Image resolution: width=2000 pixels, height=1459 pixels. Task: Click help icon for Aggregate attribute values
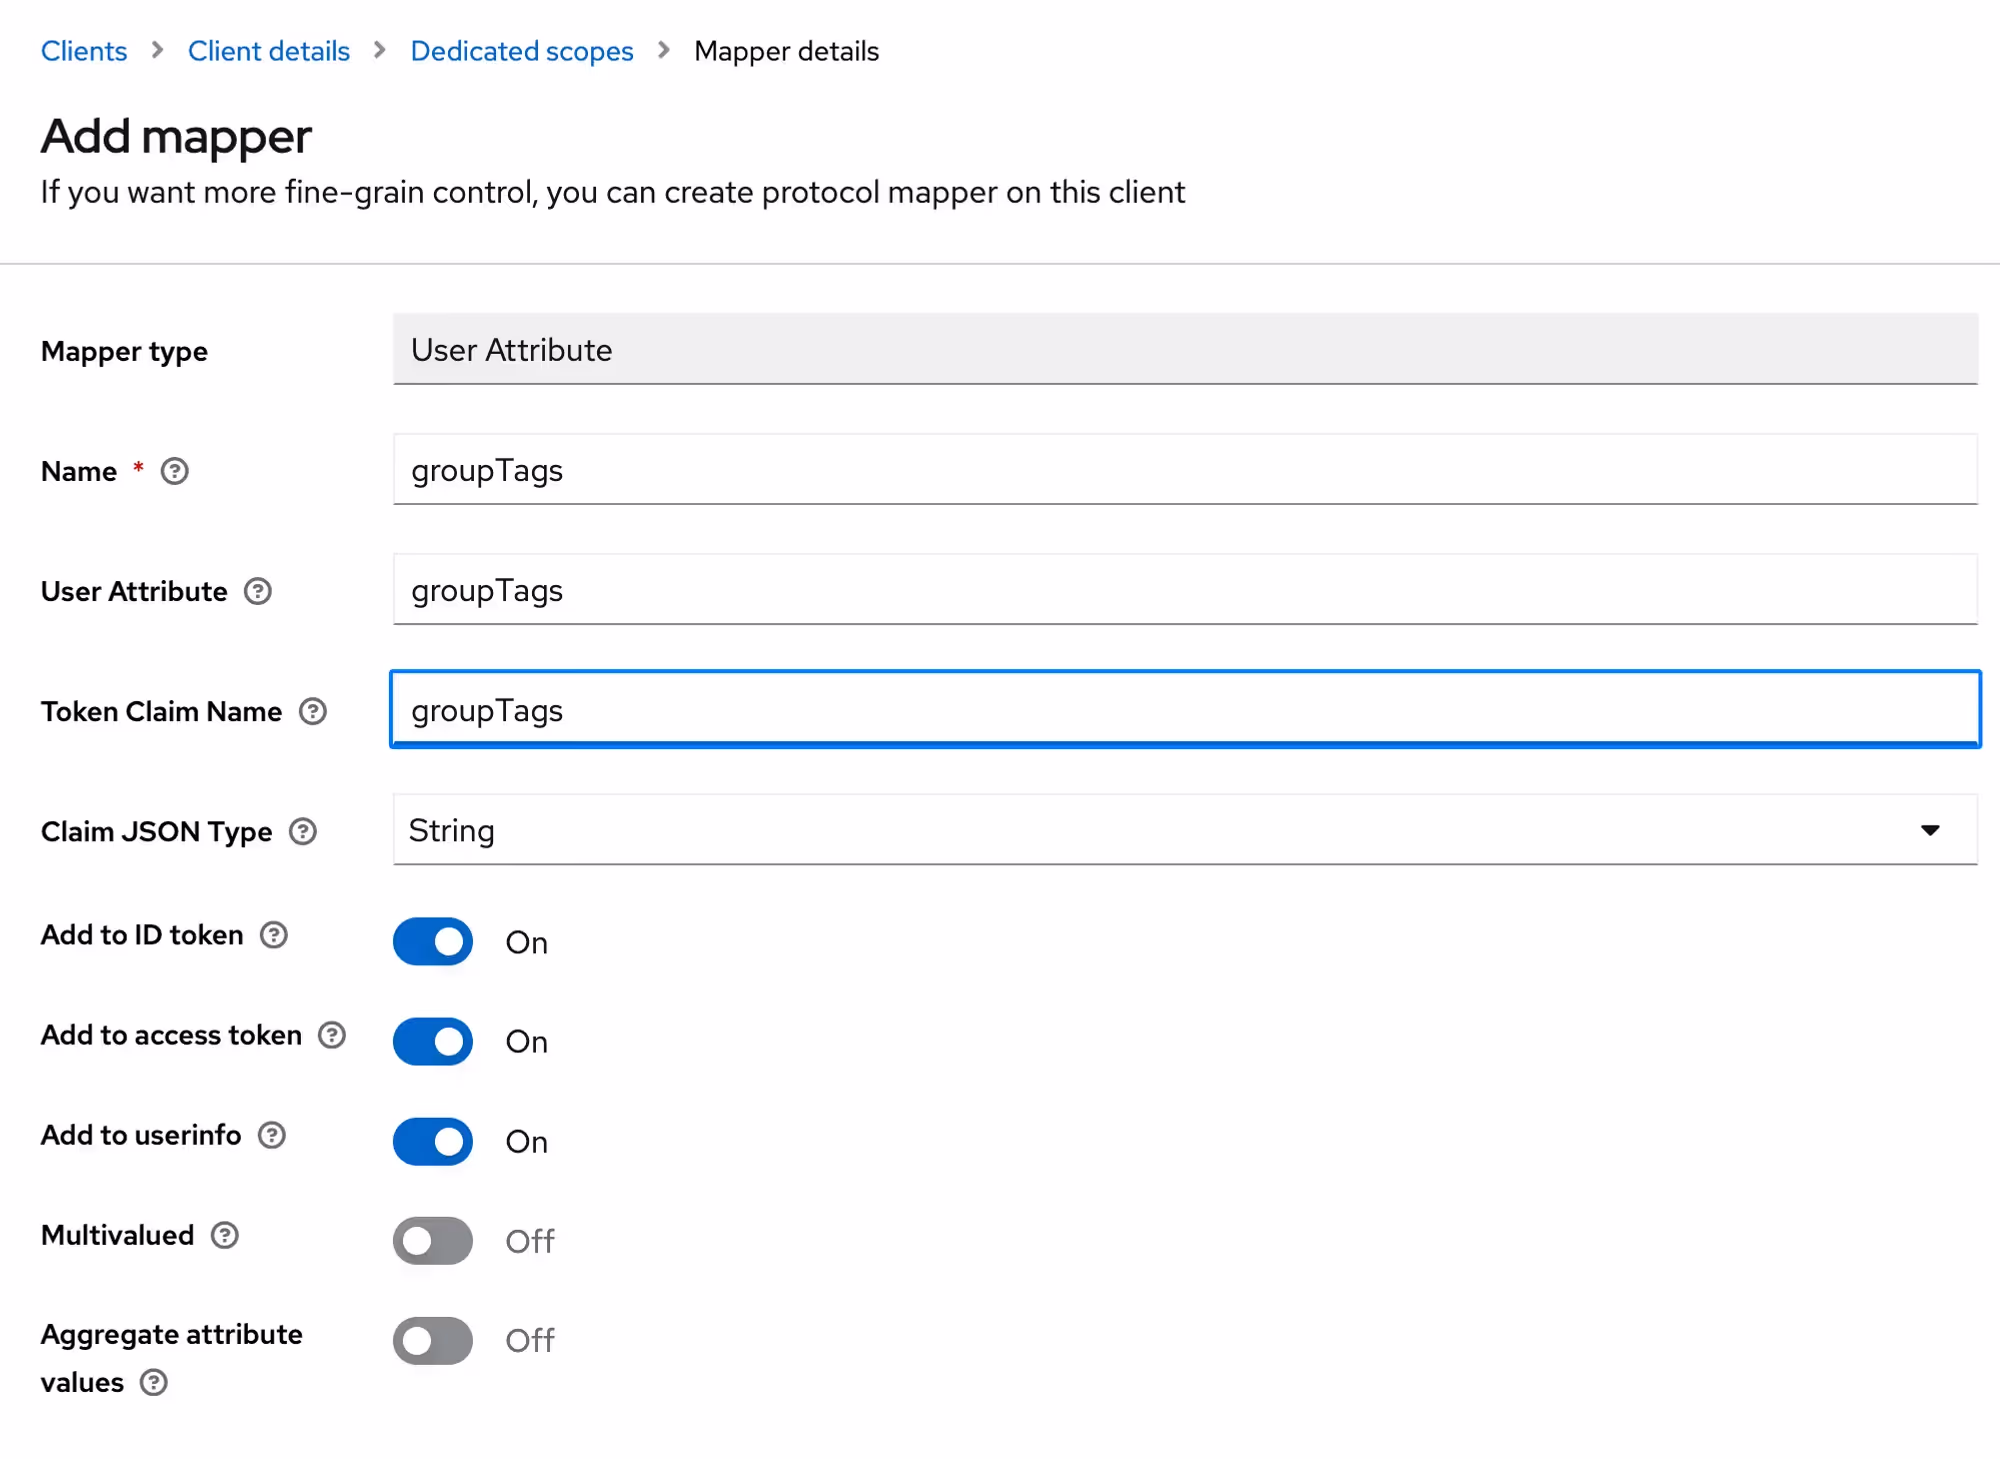154,1383
